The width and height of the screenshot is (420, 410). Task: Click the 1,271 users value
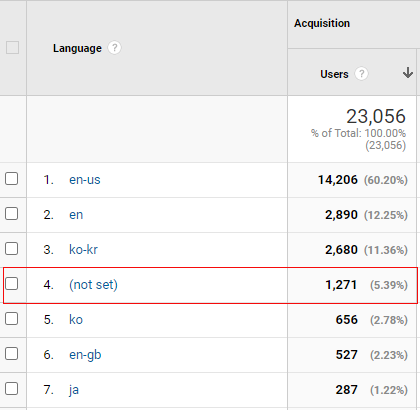pos(341,285)
